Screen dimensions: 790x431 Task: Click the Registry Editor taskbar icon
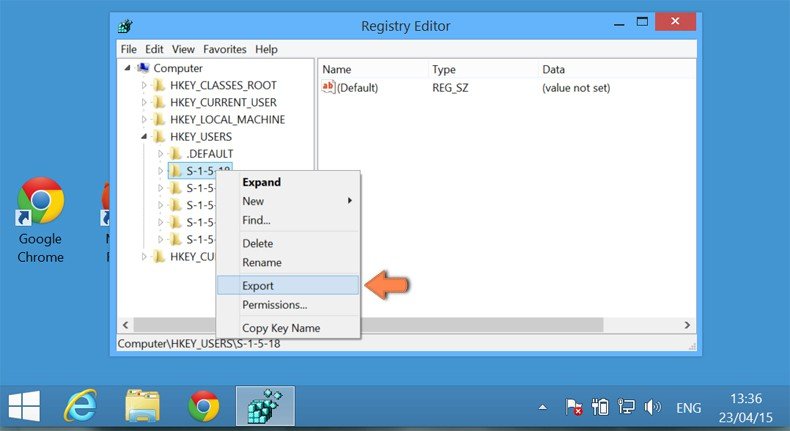(265, 406)
